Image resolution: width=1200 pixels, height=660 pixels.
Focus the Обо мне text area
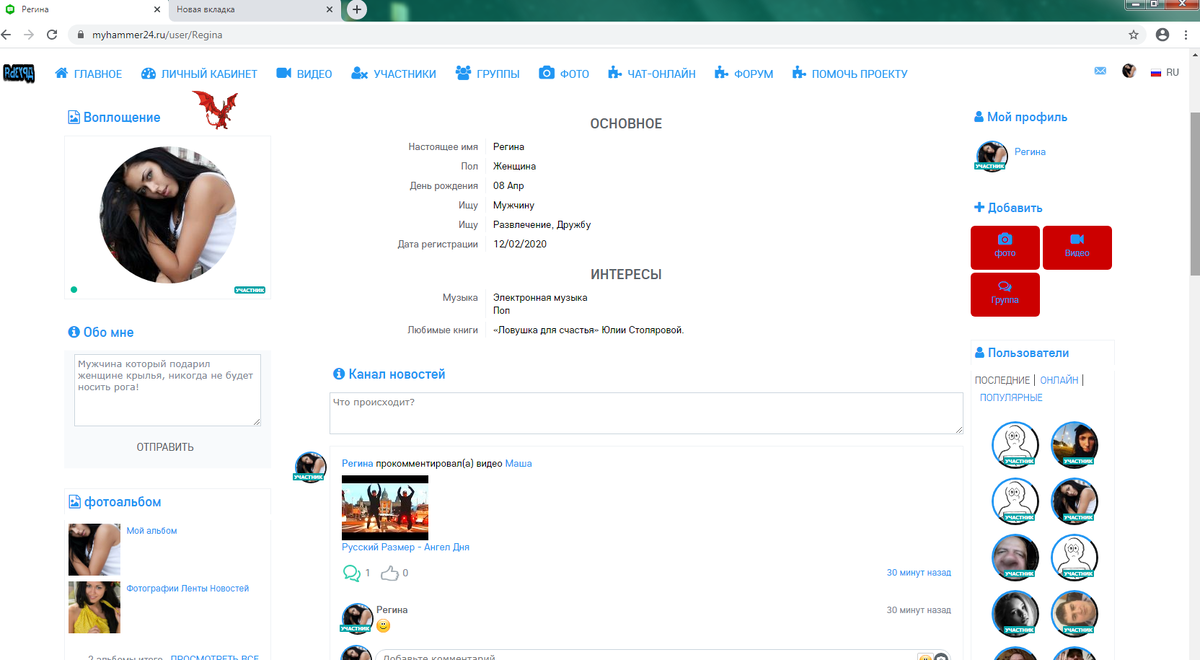click(167, 390)
